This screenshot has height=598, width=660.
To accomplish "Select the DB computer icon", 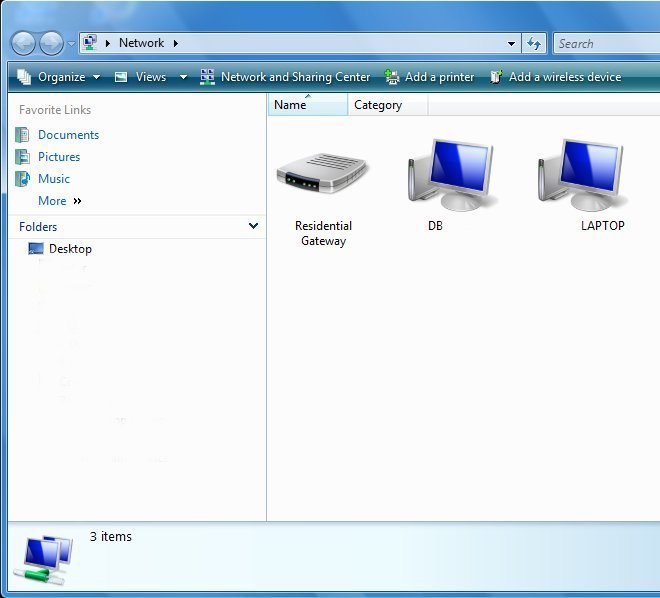I will pyautogui.click(x=452, y=175).
